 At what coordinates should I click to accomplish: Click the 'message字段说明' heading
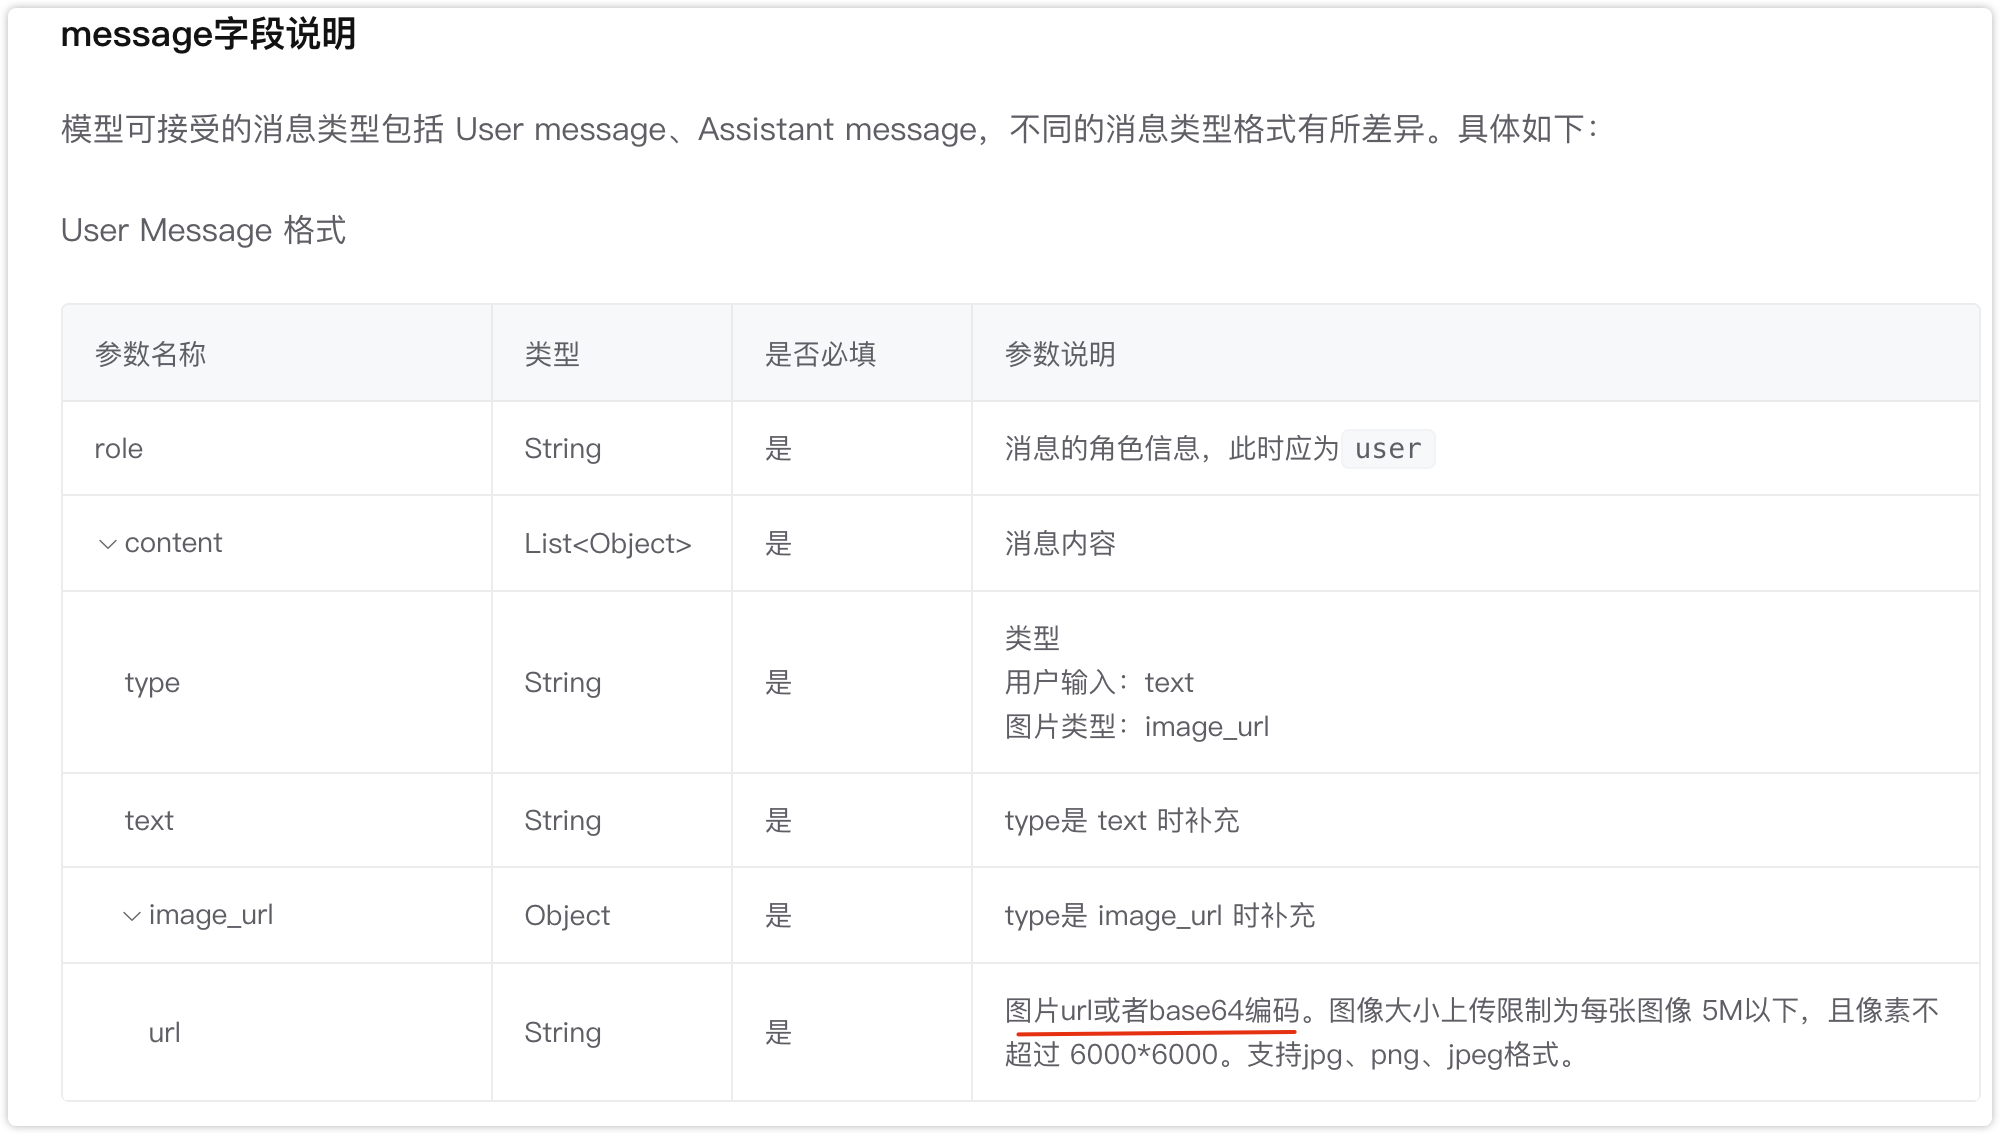click(208, 35)
